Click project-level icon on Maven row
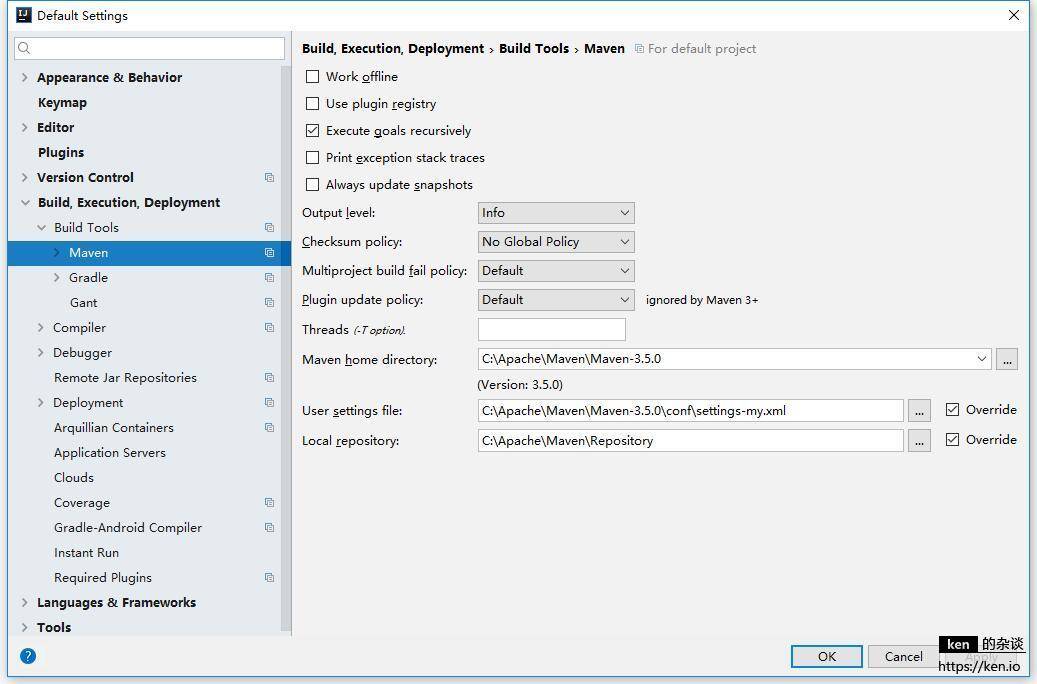The image size is (1037, 684). [x=269, y=253]
